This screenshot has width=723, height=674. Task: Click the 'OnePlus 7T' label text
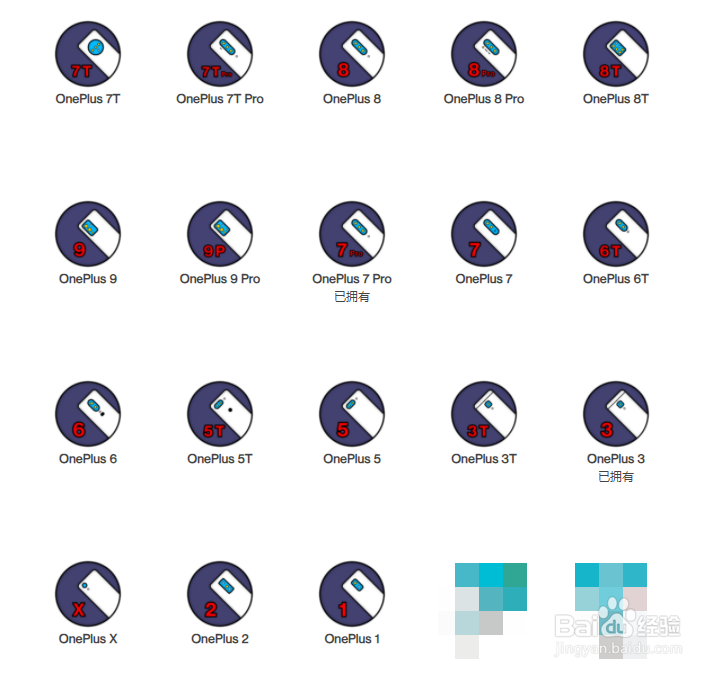88,99
